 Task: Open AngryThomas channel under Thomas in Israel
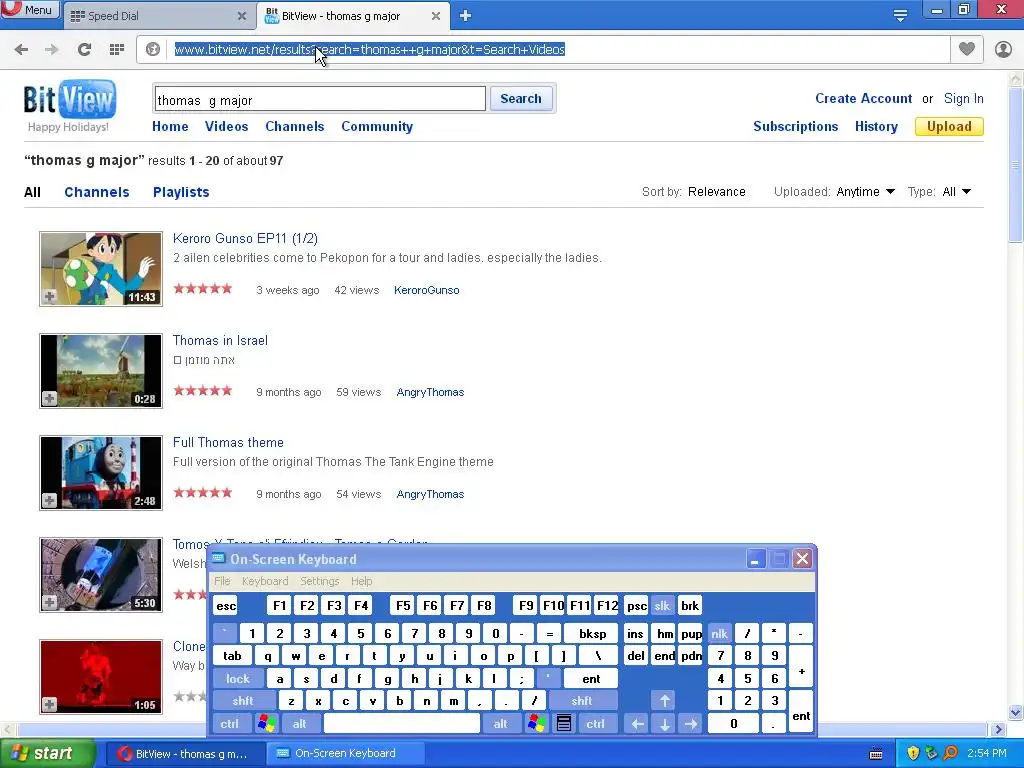[x=430, y=392]
